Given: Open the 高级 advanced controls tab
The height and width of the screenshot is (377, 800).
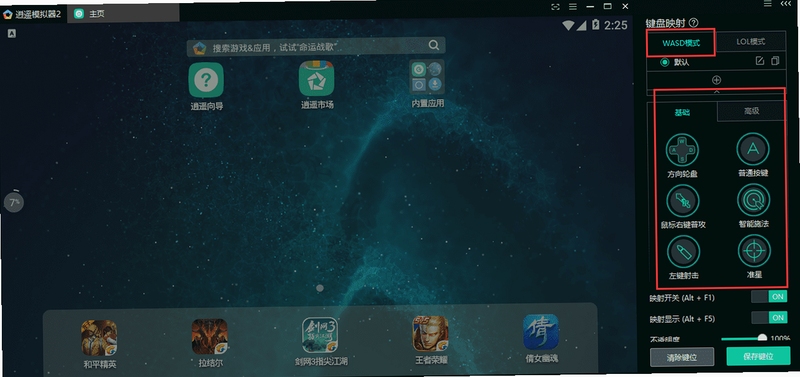Looking at the screenshot, I should [751, 110].
